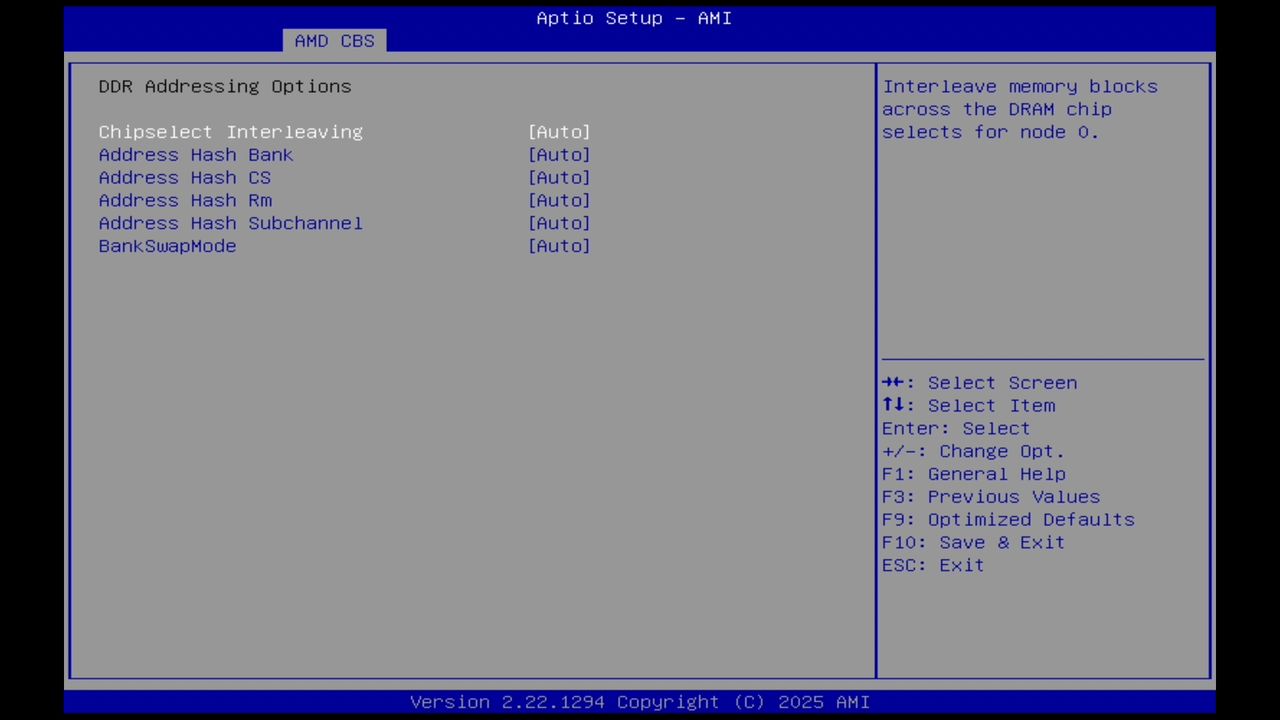Select the Address Hash CS entry

pos(184,177)
